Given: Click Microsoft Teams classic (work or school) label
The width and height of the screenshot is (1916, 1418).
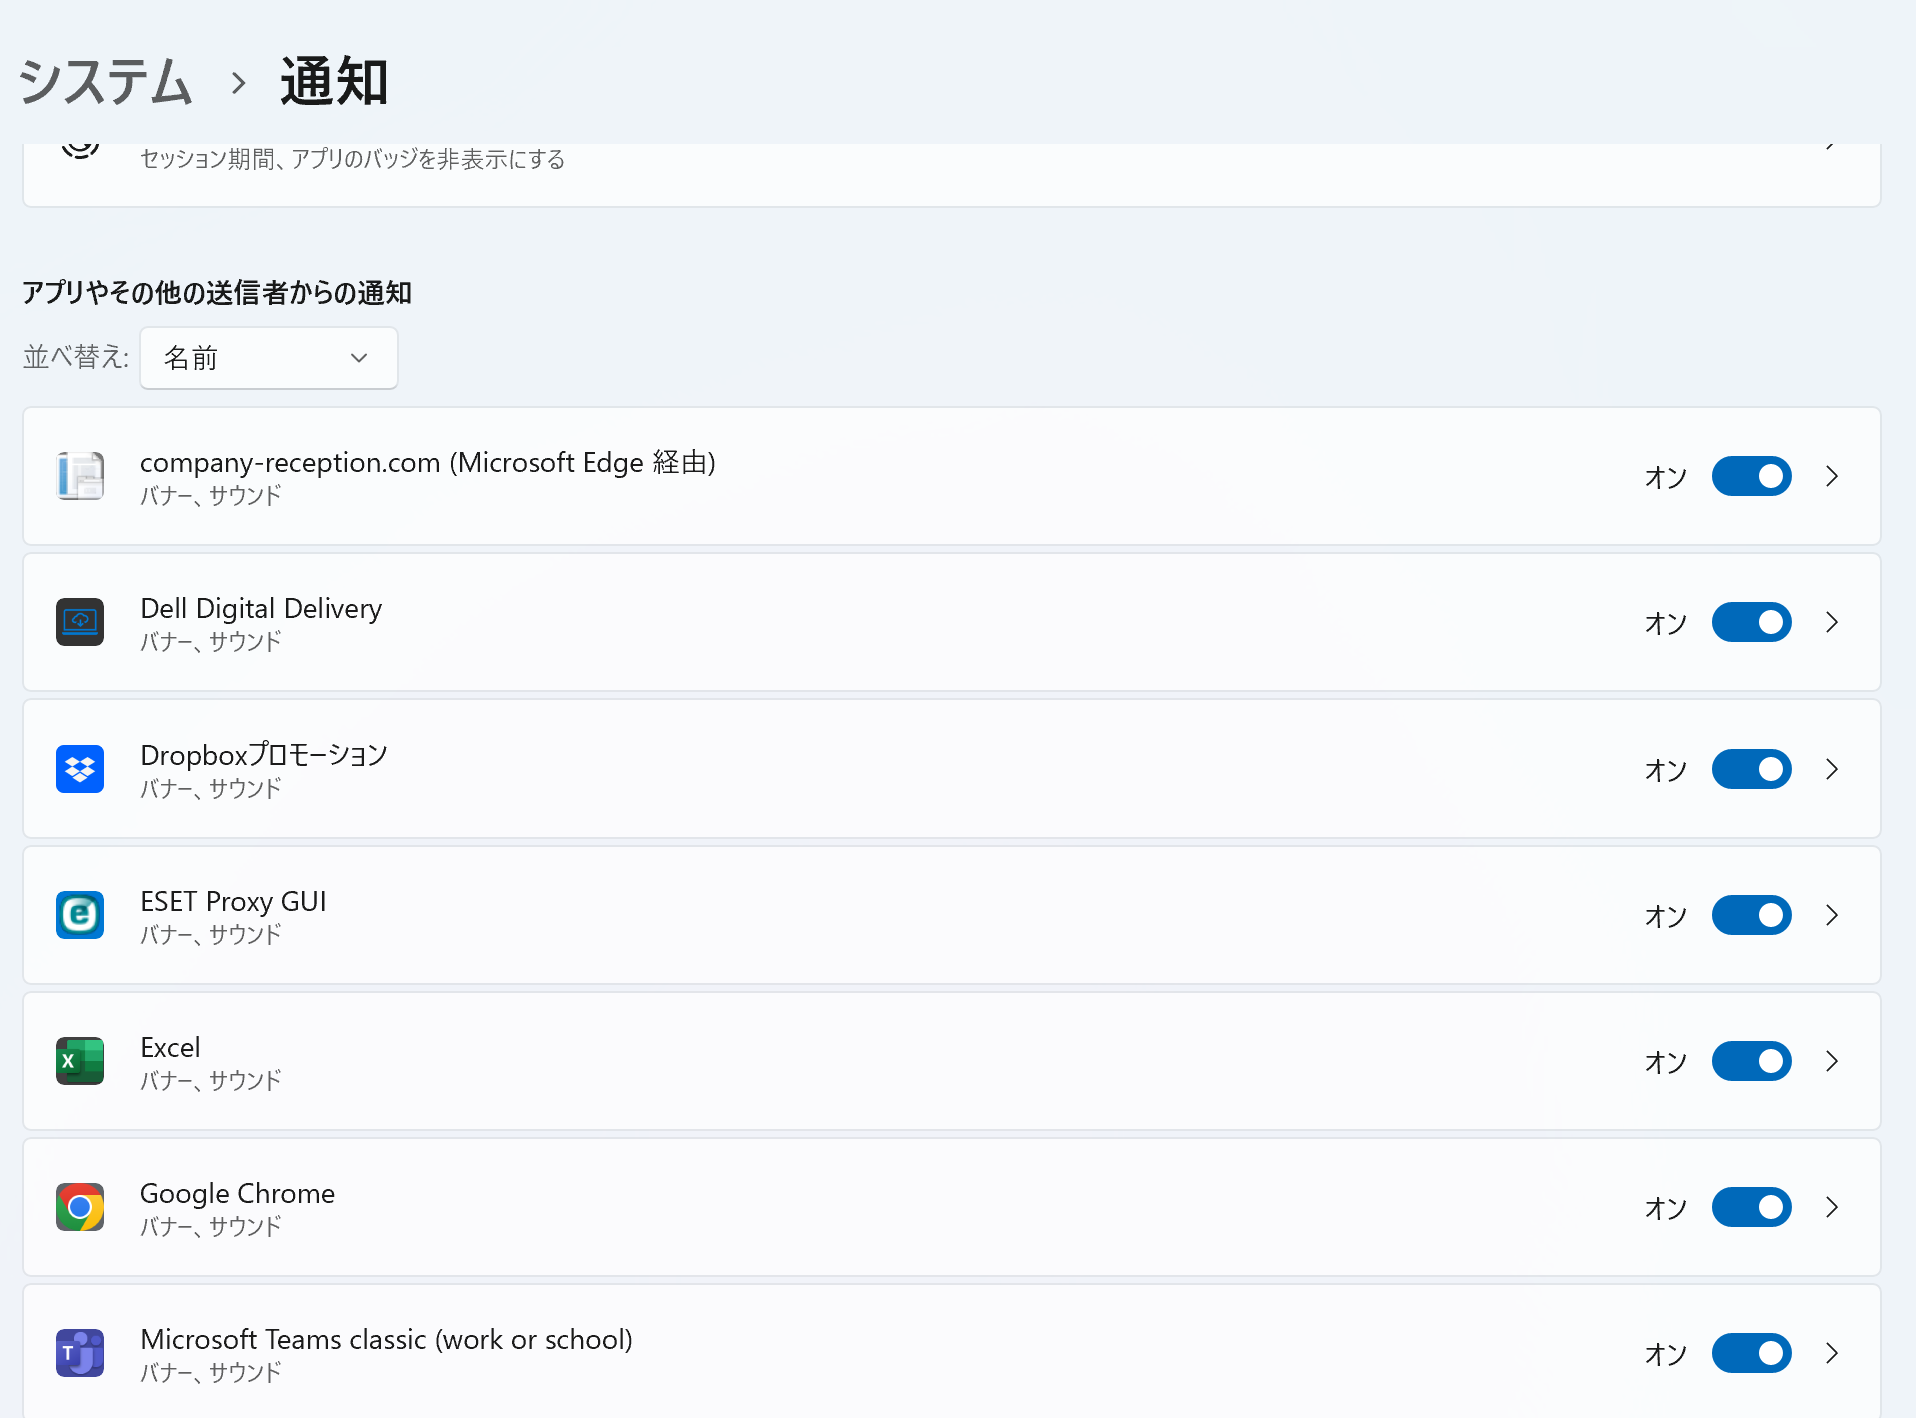Looking at the screenshot, I should pyautogui.click(x=386, y=1339).
